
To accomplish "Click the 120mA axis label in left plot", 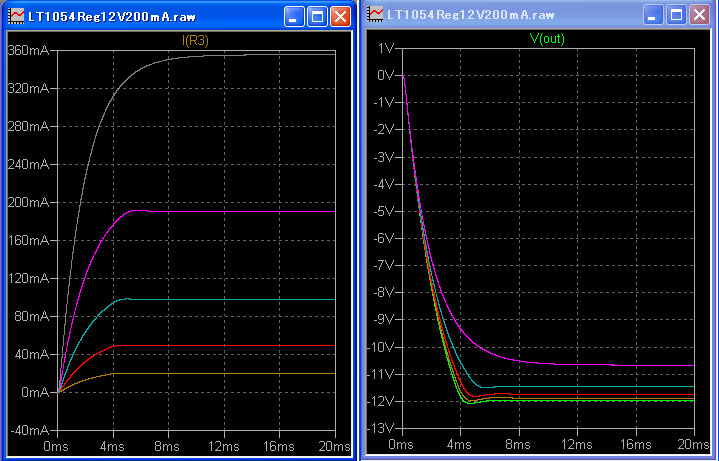I will click(28, 278).
